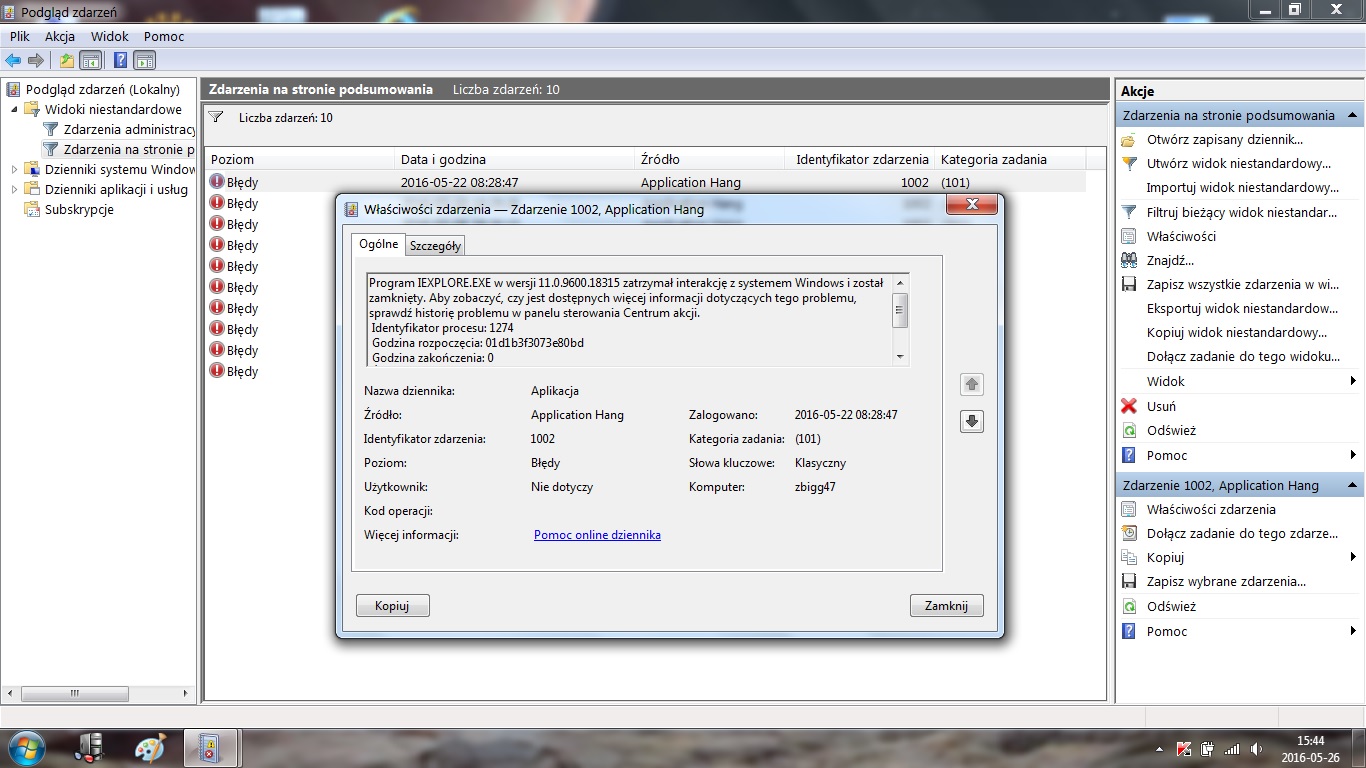Sort the list by the Poziom column
Image resolution: width=1366 pixels, height=768 pixels.
click(x=300, y=159)
